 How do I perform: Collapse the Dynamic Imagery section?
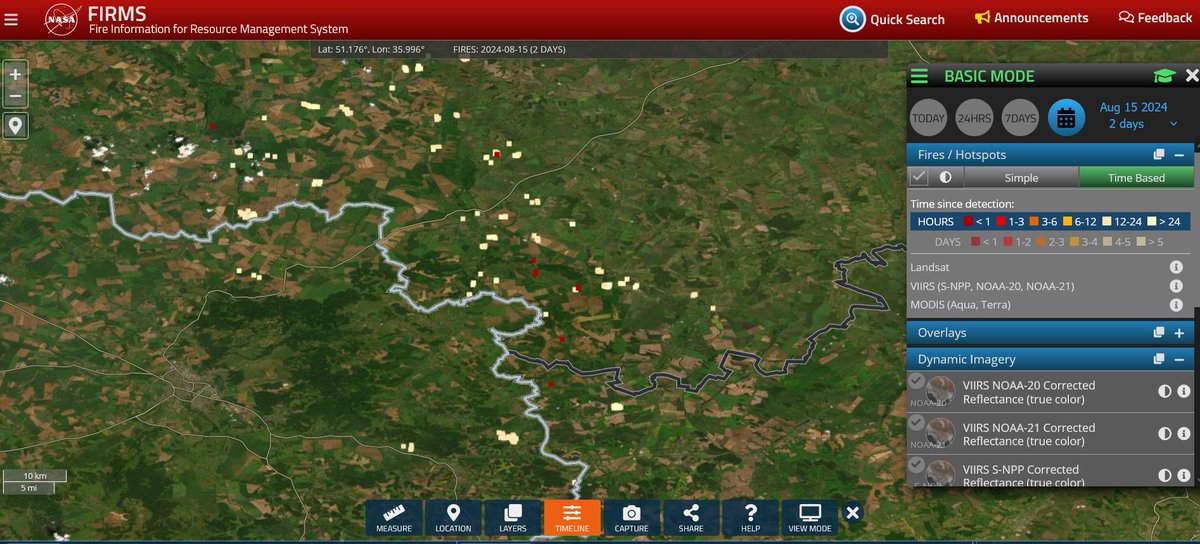1179,359
